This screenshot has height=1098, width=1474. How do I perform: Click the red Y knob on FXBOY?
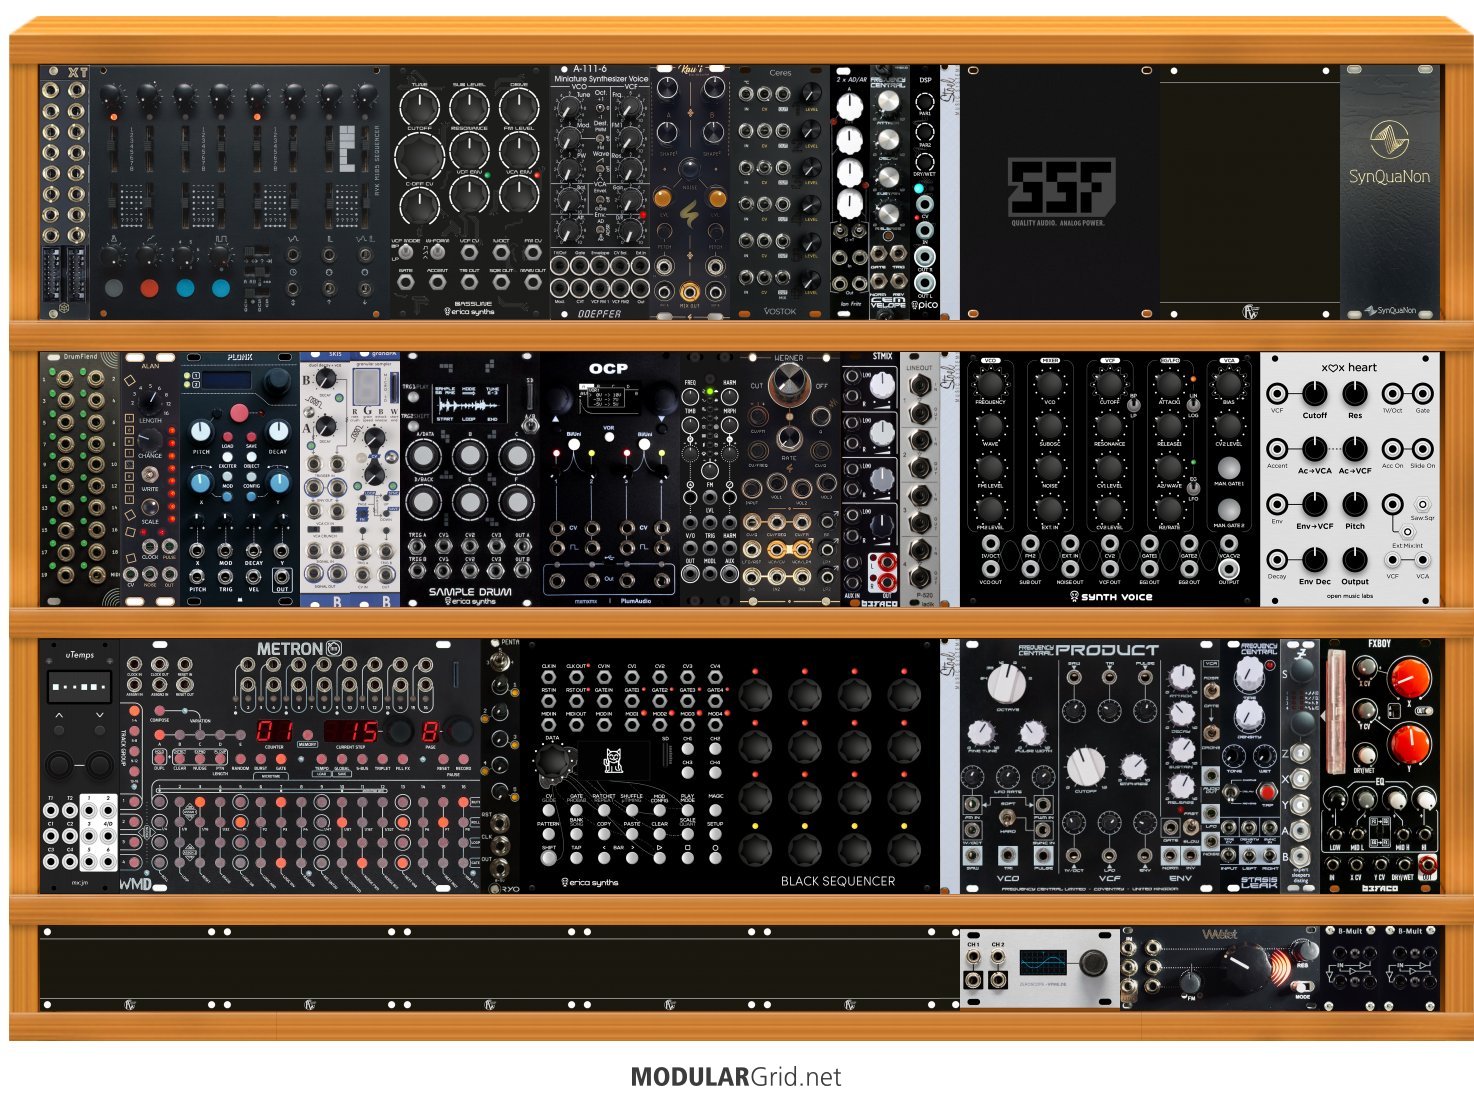1410,744
